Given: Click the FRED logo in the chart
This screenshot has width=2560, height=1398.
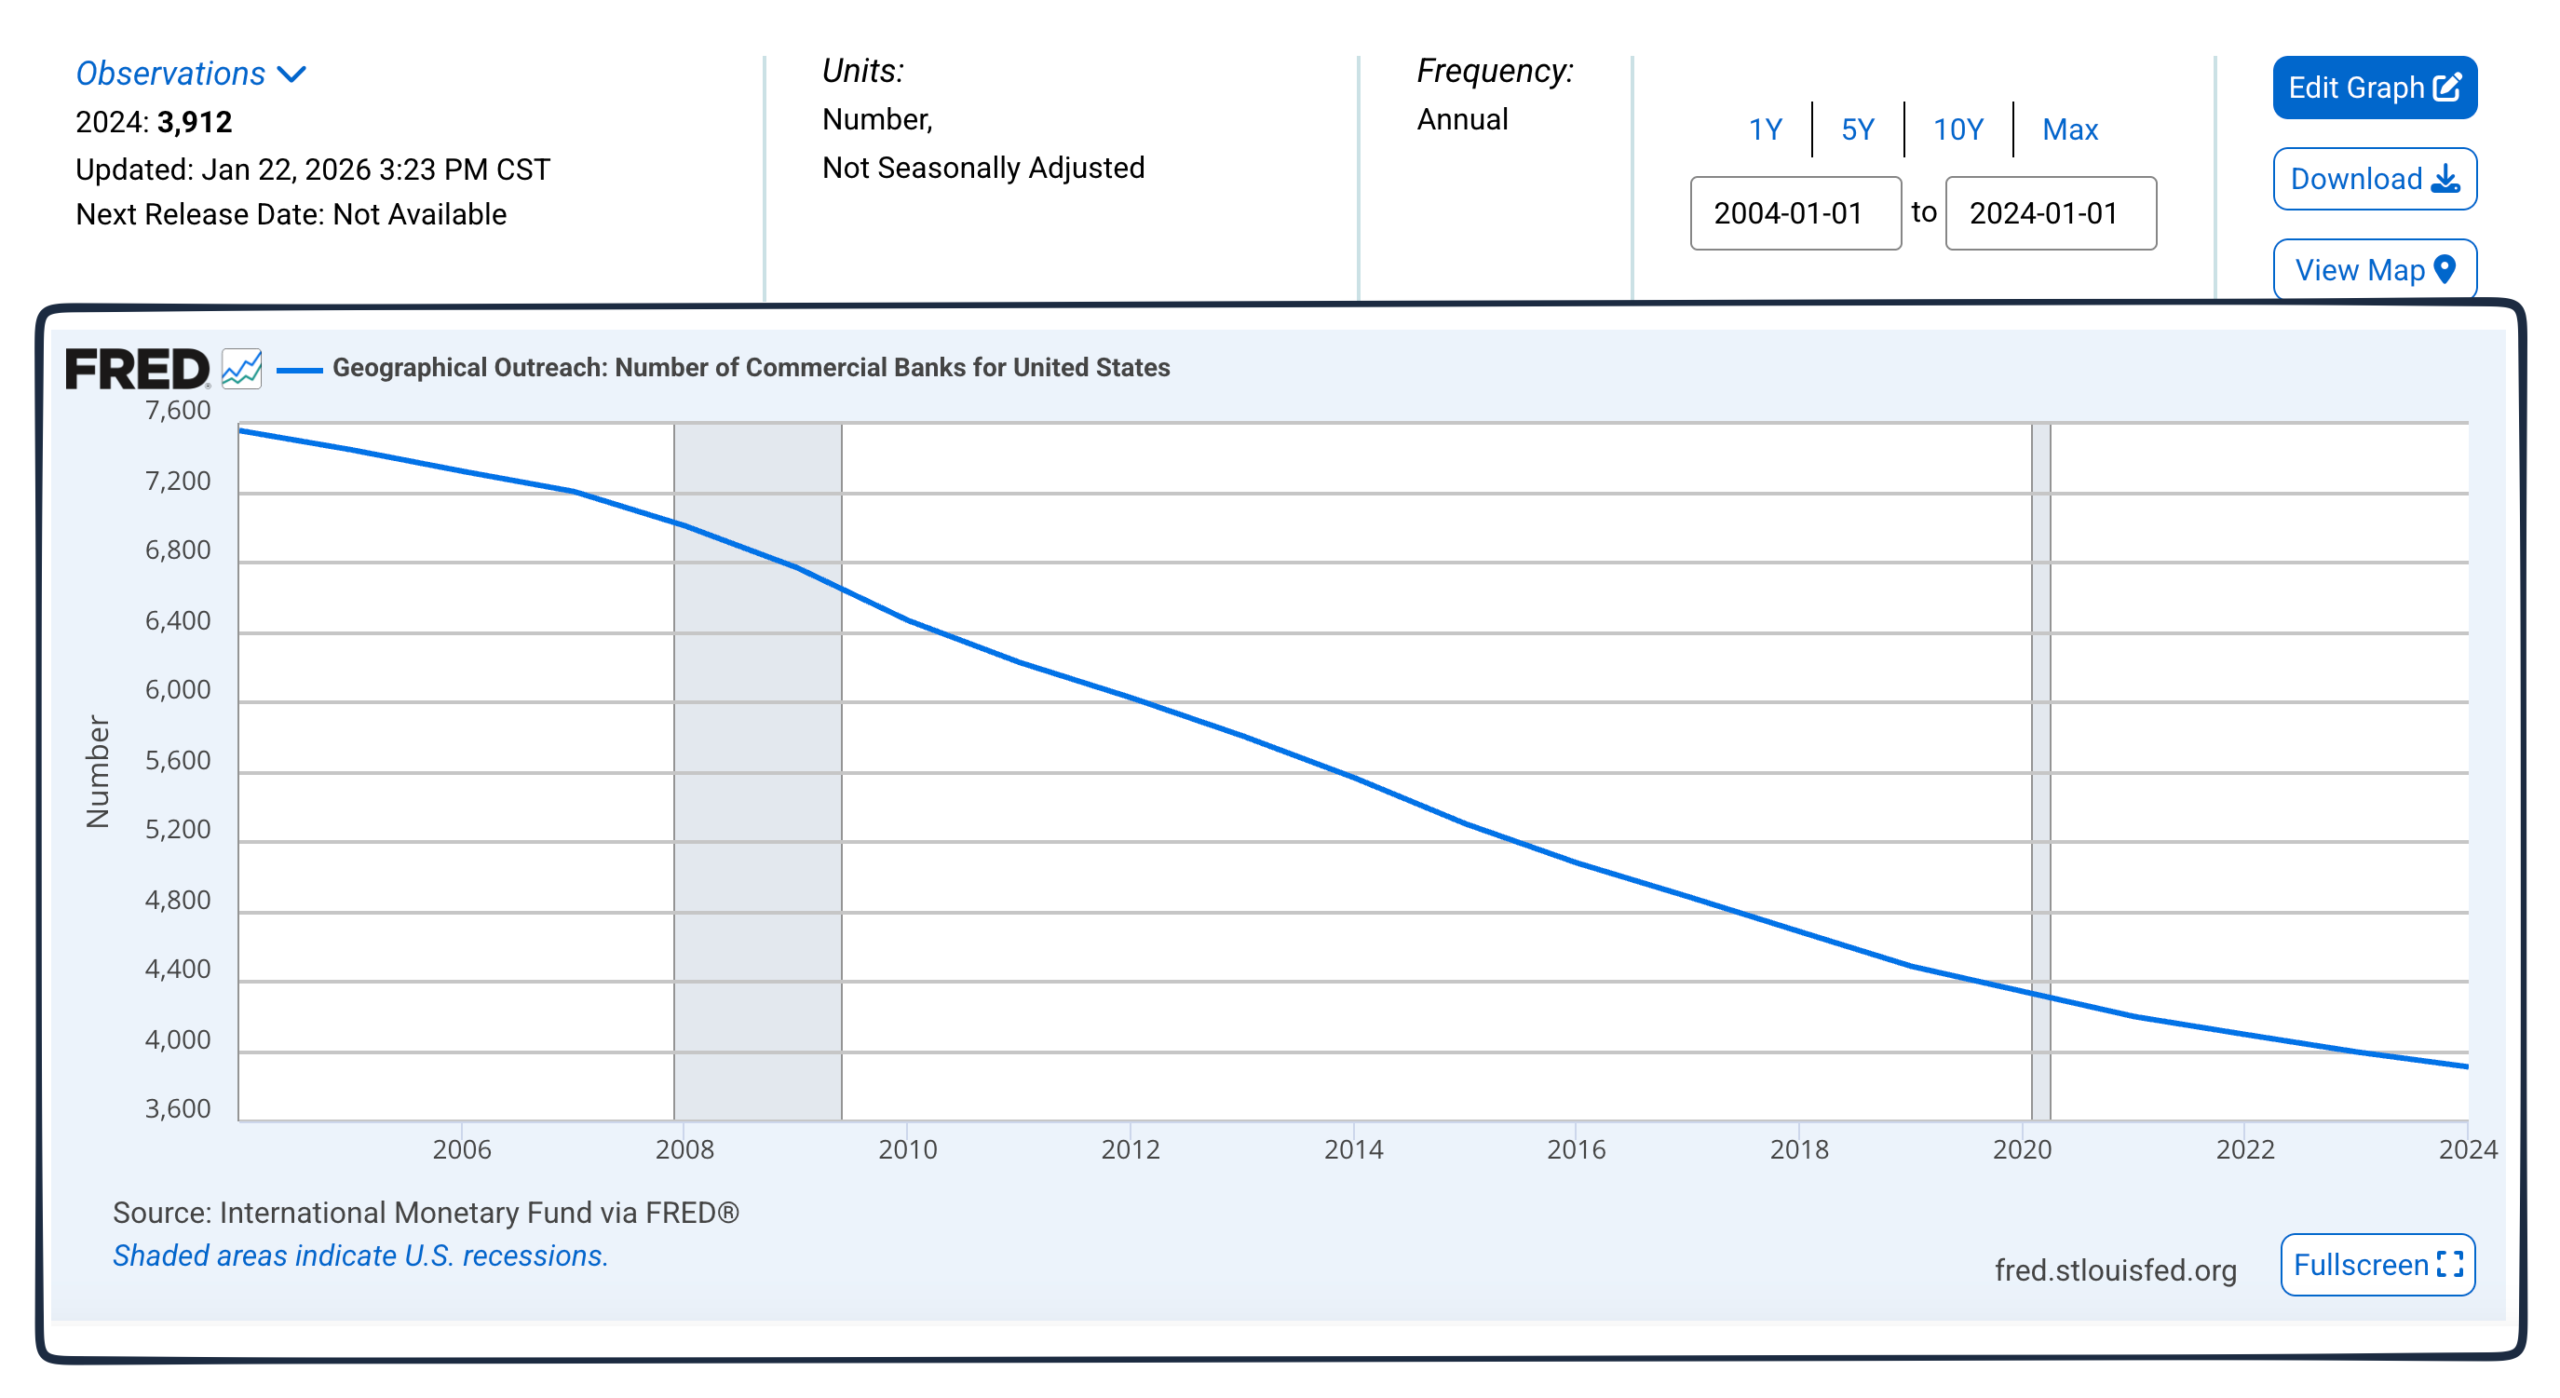Looking at the screenshot, I should tap(137, 369).
